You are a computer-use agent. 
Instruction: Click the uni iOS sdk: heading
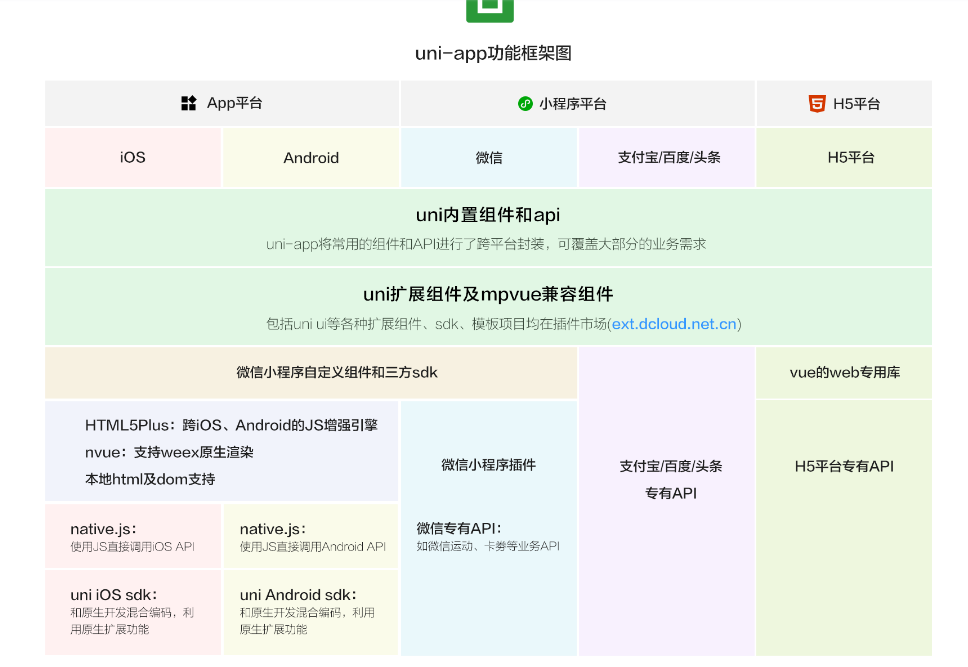coord(114,595)
